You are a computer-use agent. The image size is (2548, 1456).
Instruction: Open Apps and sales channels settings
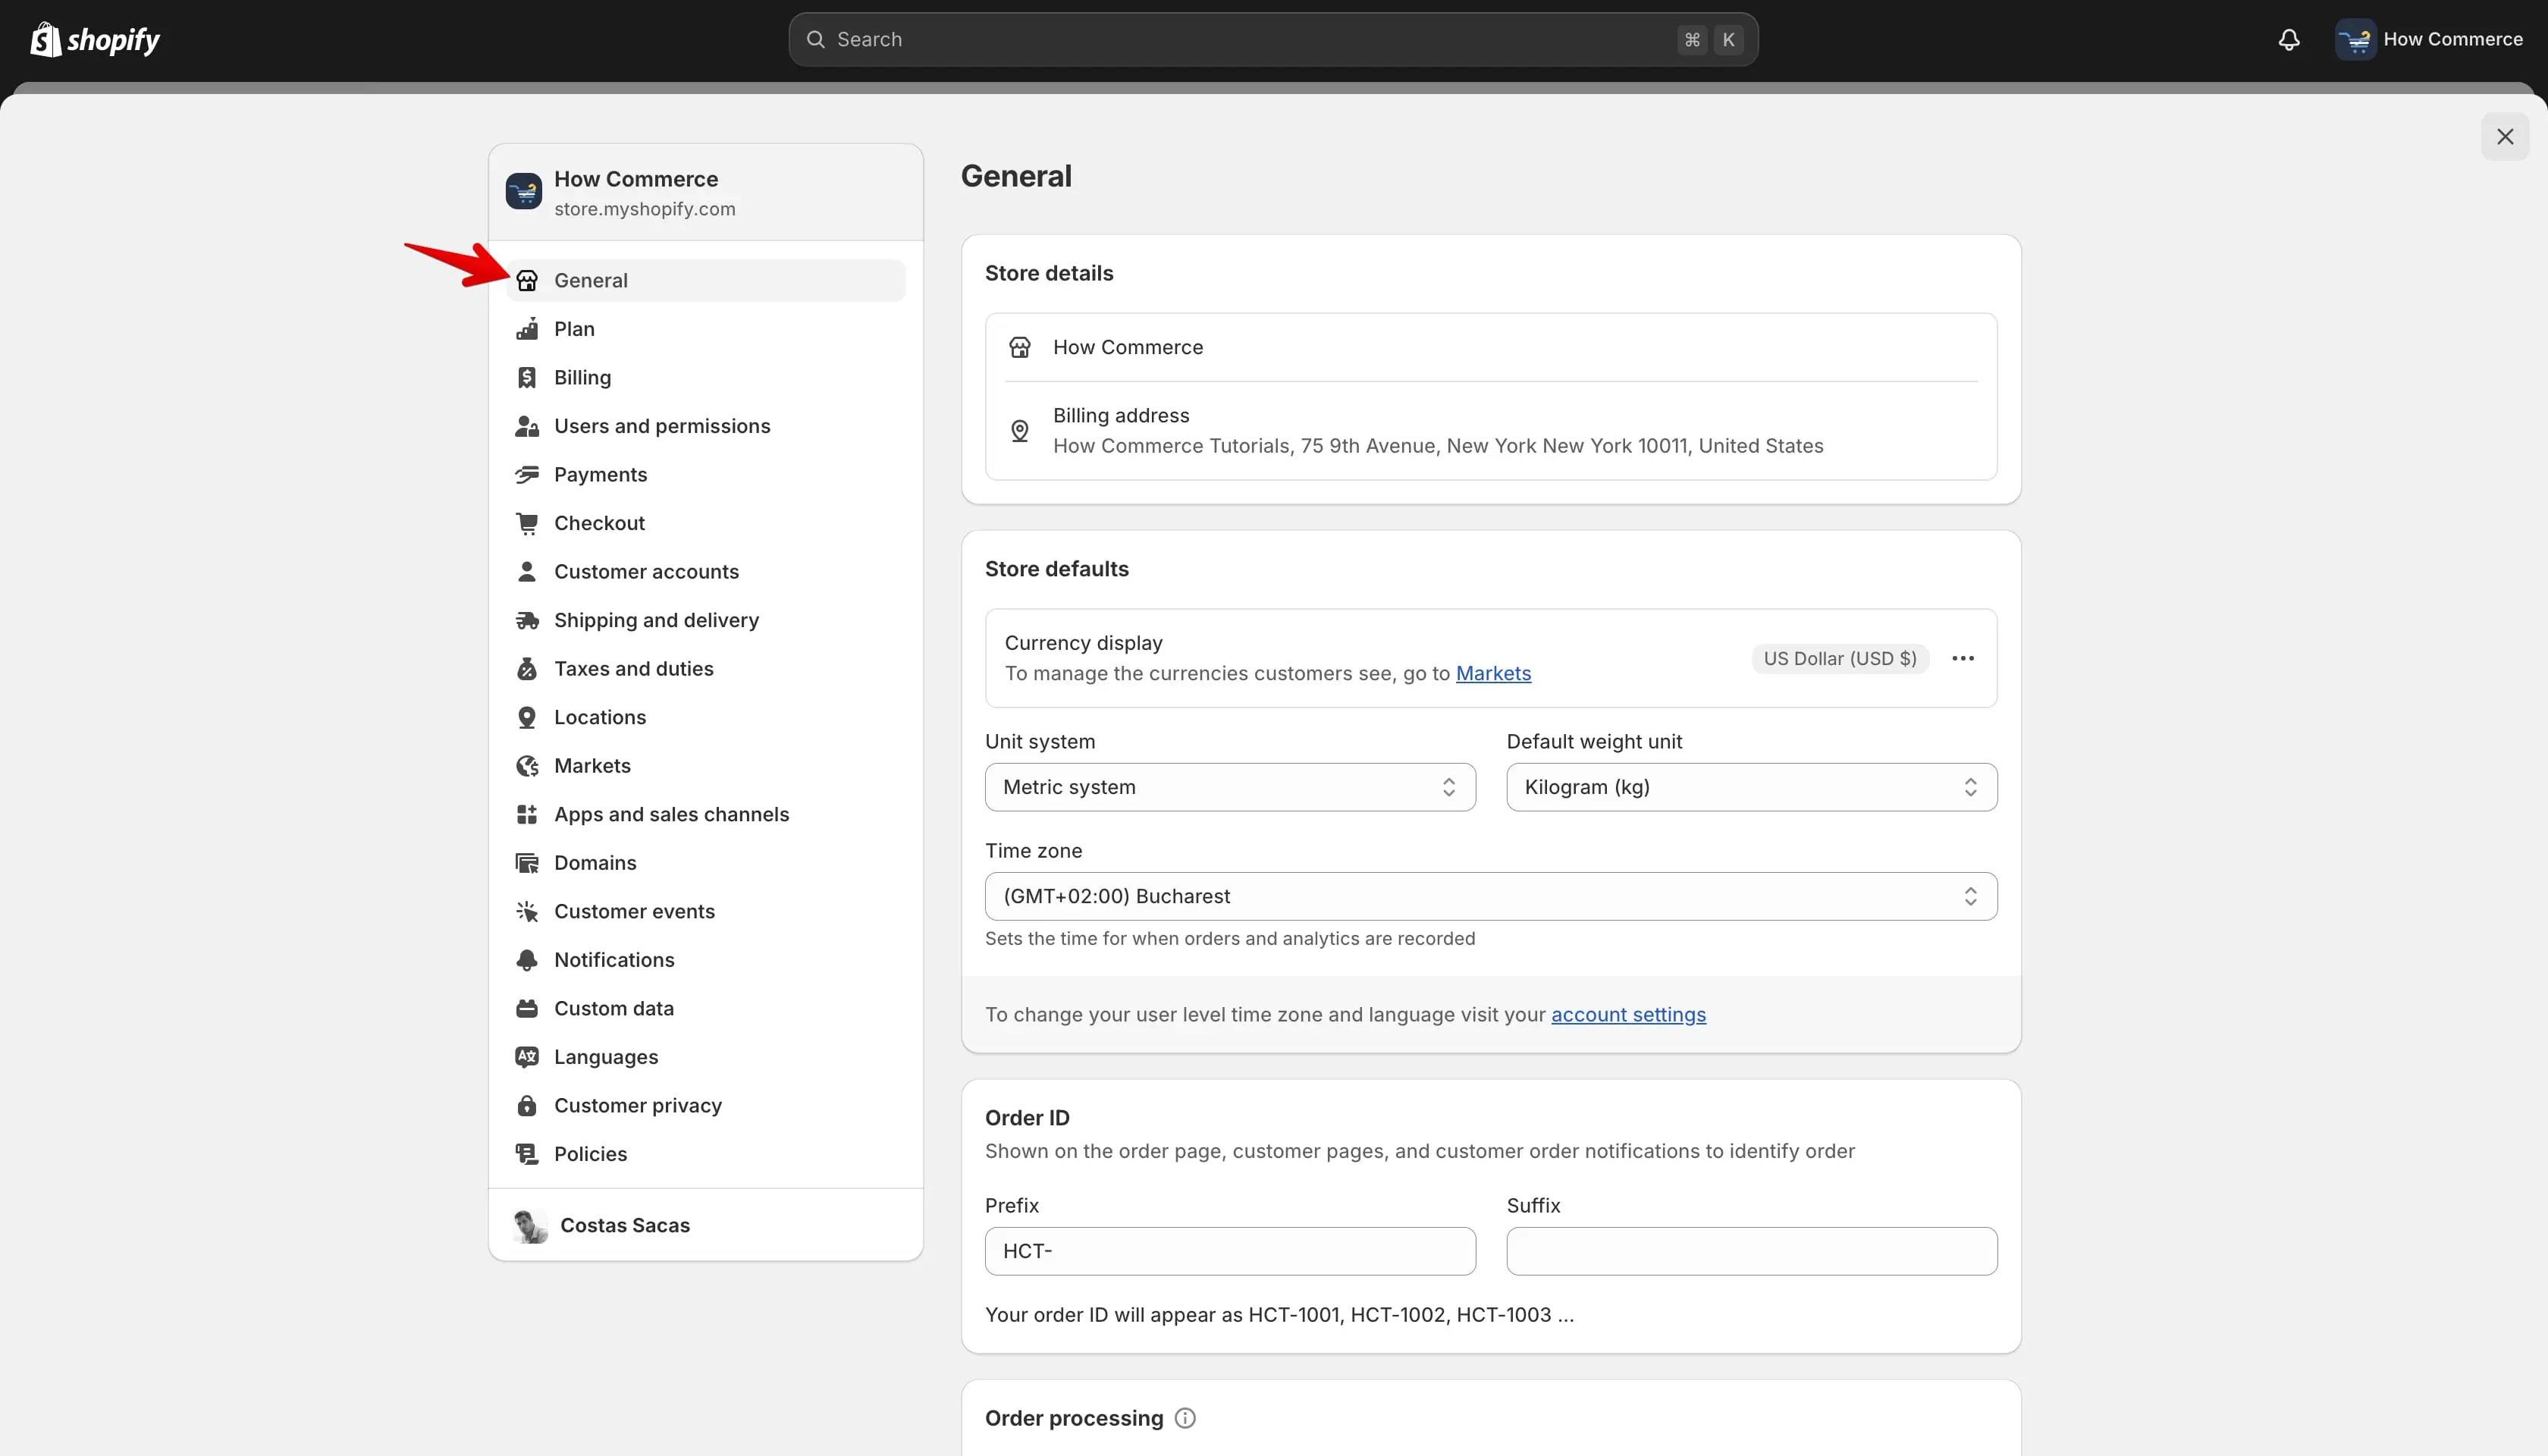tap(706, 815)
